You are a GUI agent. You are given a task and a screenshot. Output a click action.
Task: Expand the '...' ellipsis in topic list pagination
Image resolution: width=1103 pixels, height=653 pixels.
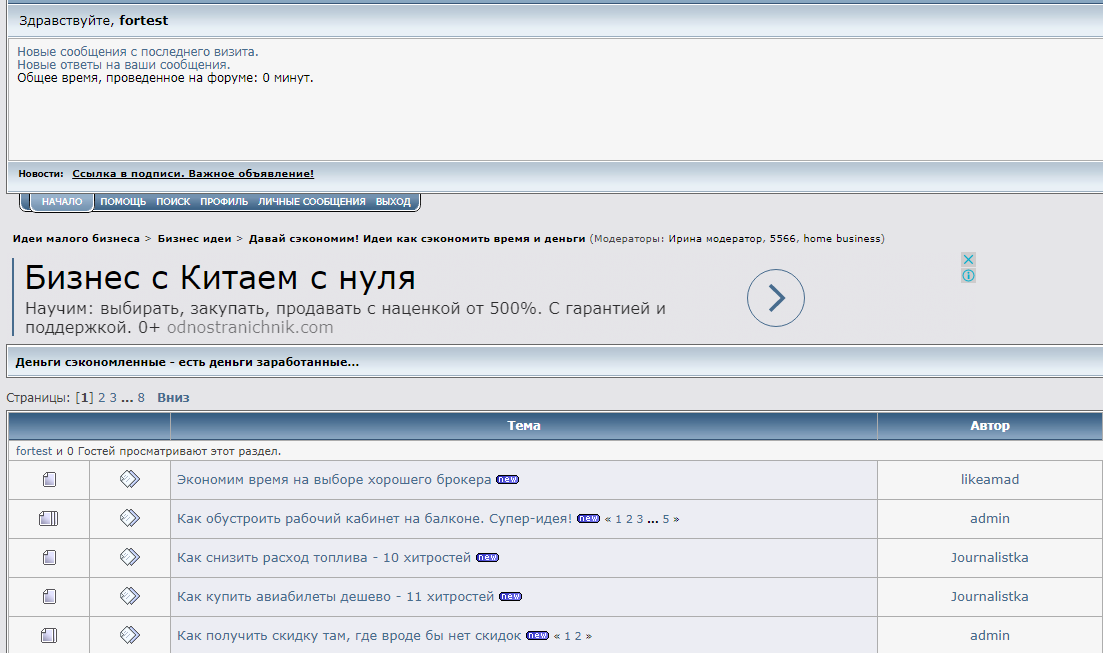click(x=127, y=398)
